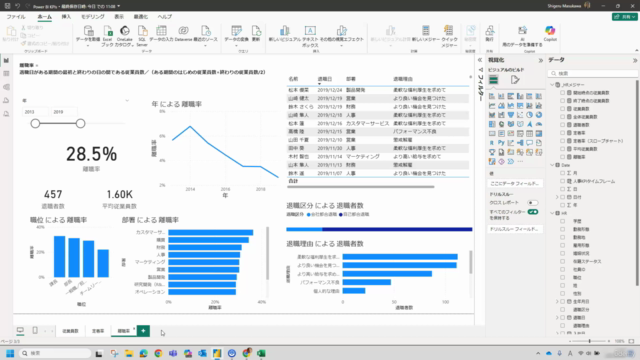Select the Q&A speech-bubble visual icon
The height and width of the screenshot is (360, 640).
pyautogui.click(x=529, y=143)
